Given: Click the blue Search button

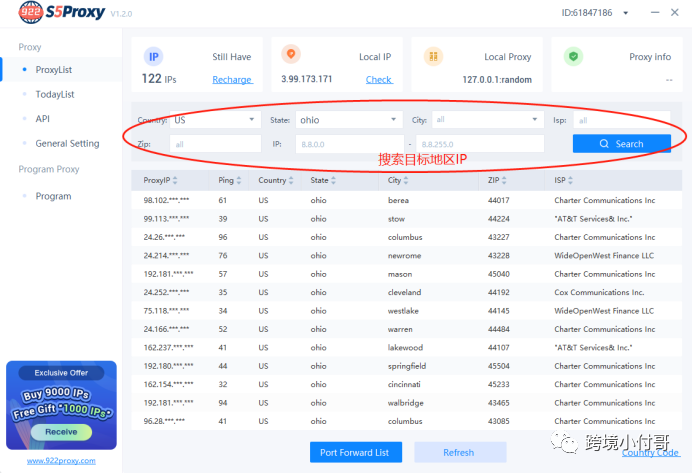Looking at the screenshot, I should pyautogui.click(x=621, y=144).
